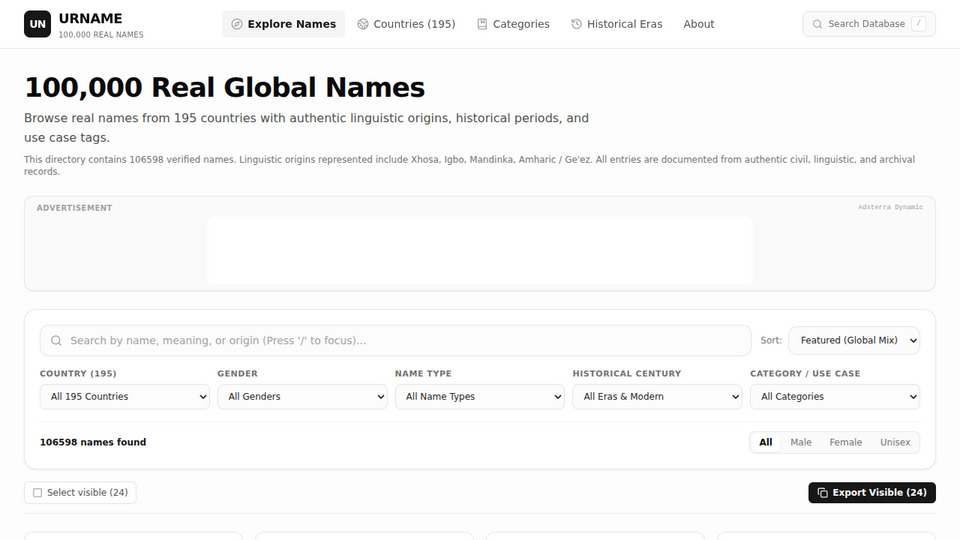Select the Unisex gender filter
The width and height of the screenshot is (960, 540).
coord(895,442)
